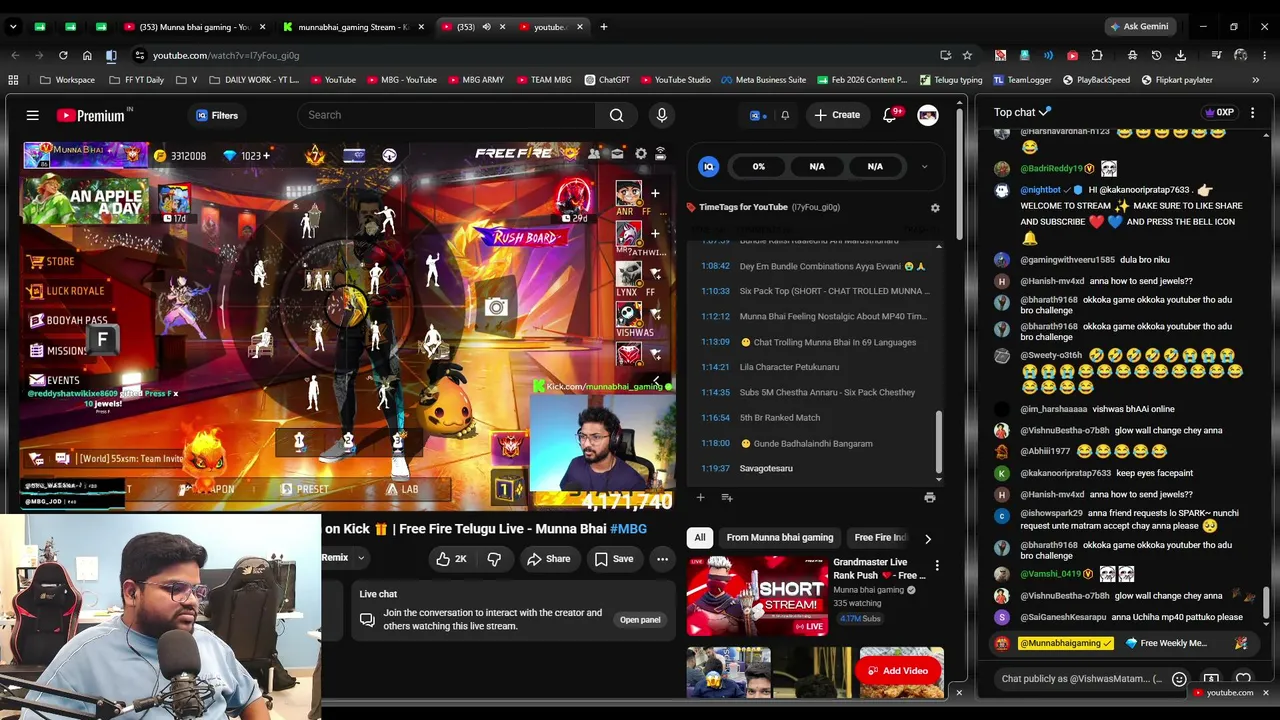Screen dimensions: 1280x720
Task: Open the TEAM MBG bookmark
Action: (x=543, y=80)
